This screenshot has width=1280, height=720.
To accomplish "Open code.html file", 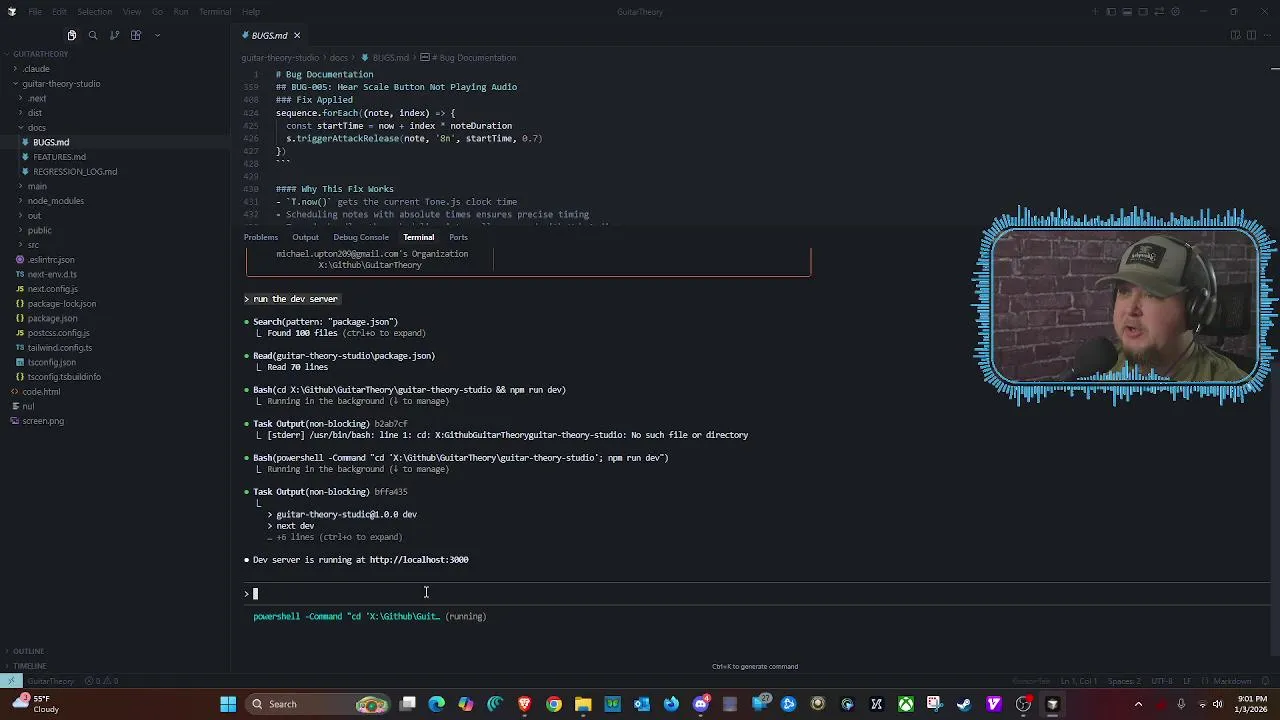I will point(41,392).
